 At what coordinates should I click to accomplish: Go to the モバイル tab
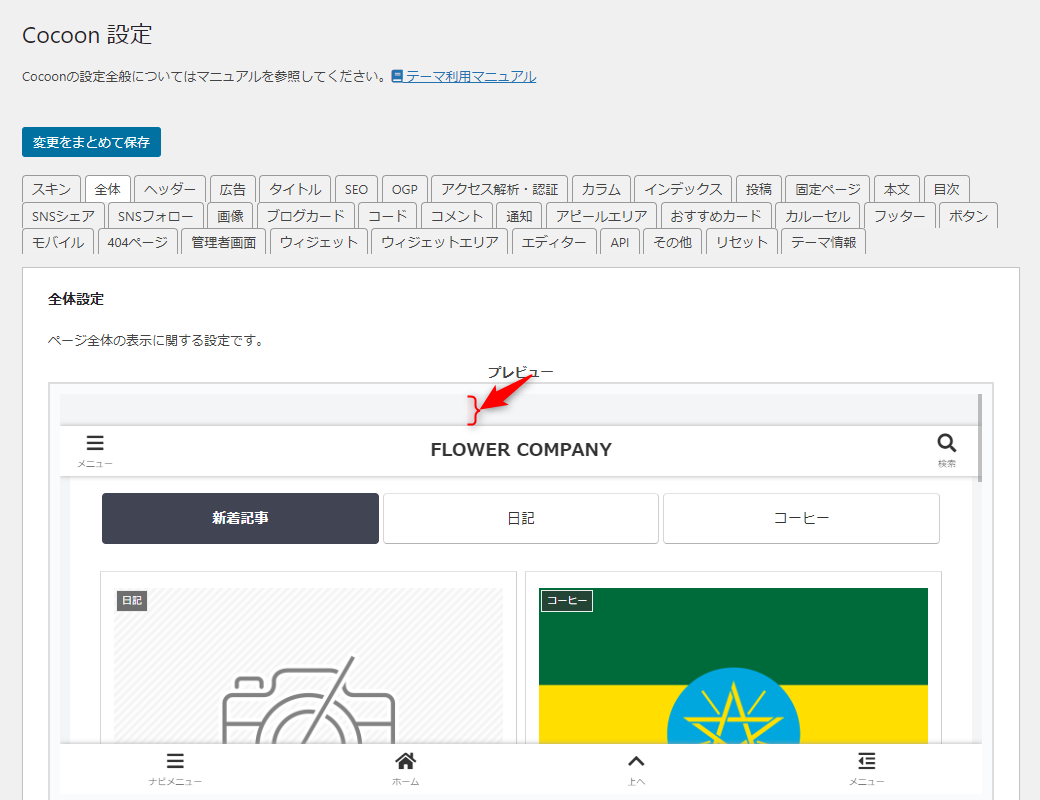point(58,242)
